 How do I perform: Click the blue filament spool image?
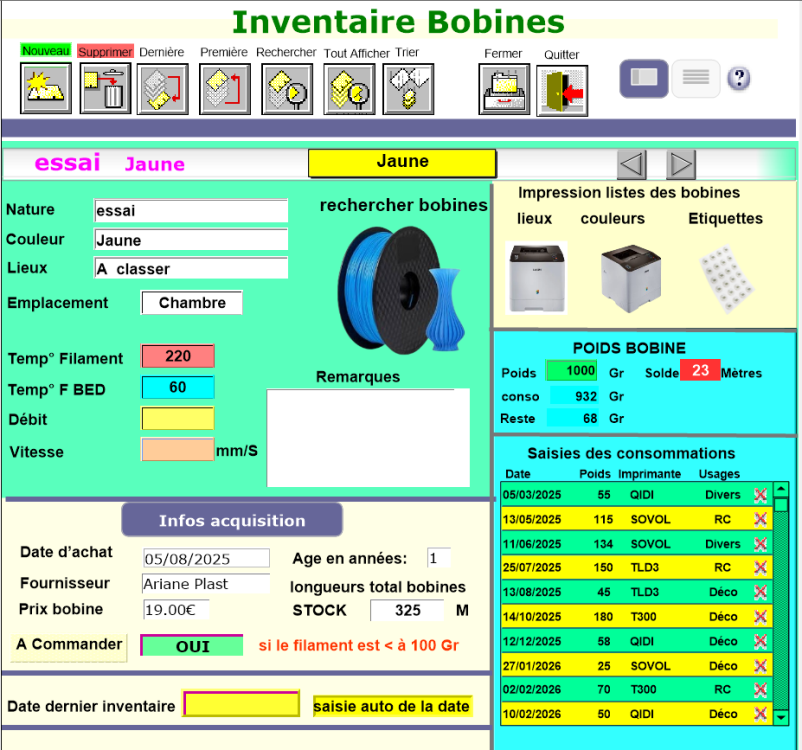pyautogui.click(x=402, y=290)
